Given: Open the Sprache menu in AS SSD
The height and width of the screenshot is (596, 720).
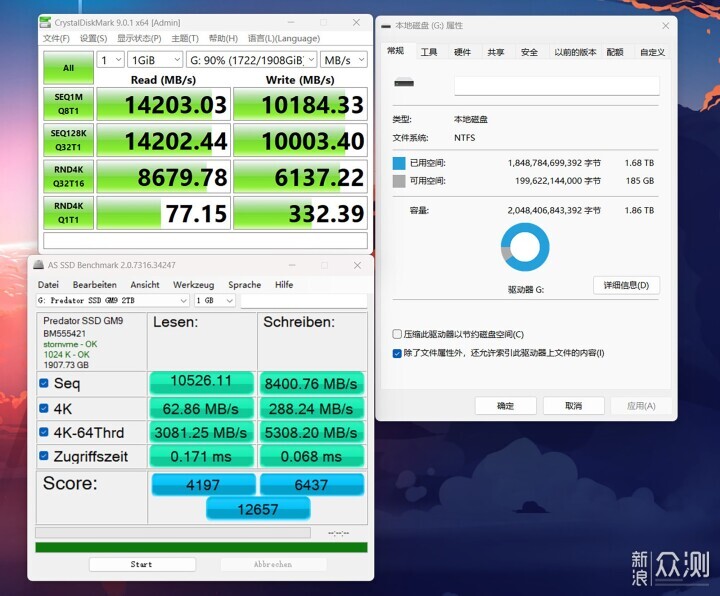Looking at the screenshot, I should 244,285.
